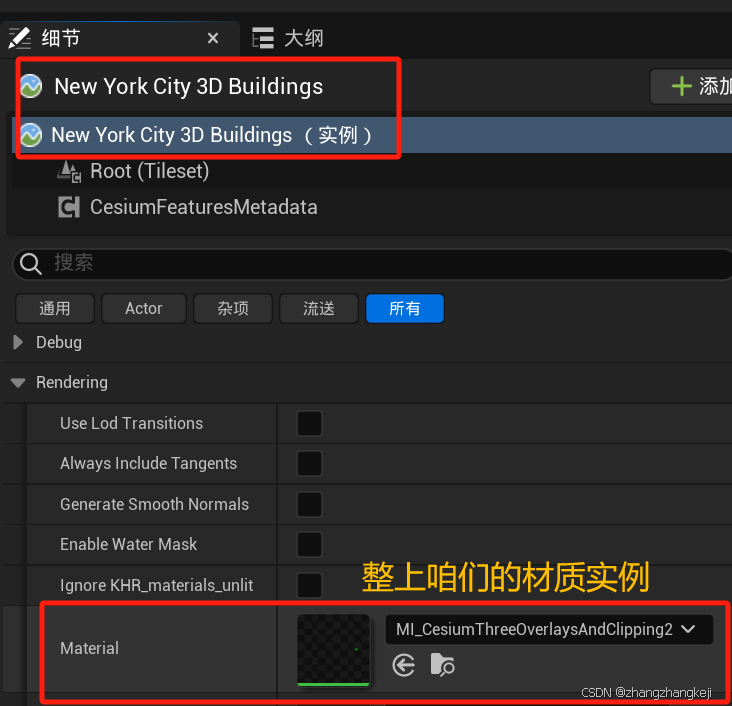
Task: Expand the Debug section
Action: point(18,342)
